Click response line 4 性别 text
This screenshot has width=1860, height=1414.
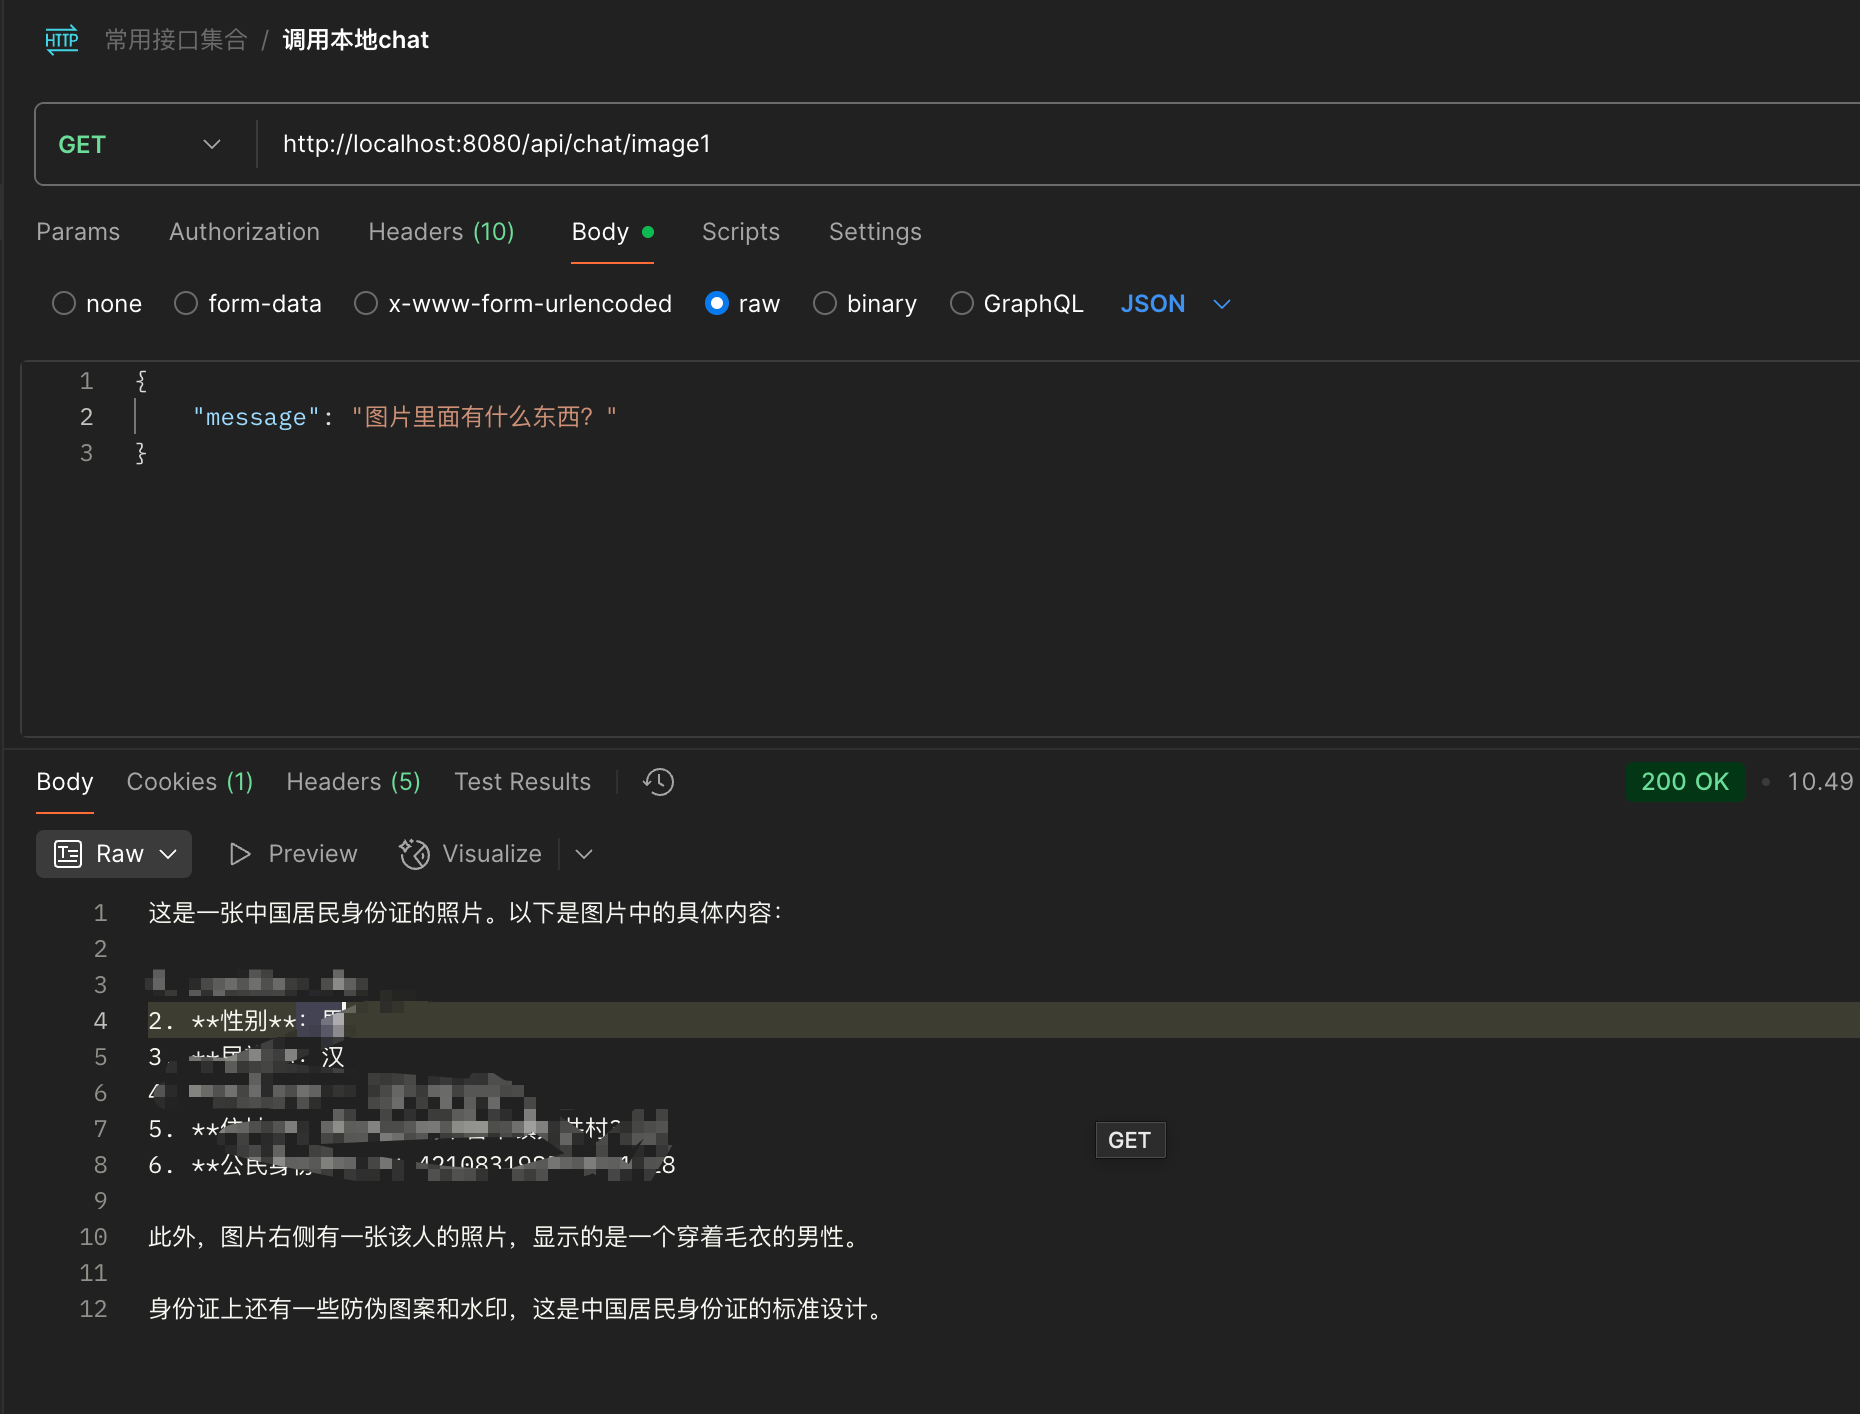[x=245, y=1021]
